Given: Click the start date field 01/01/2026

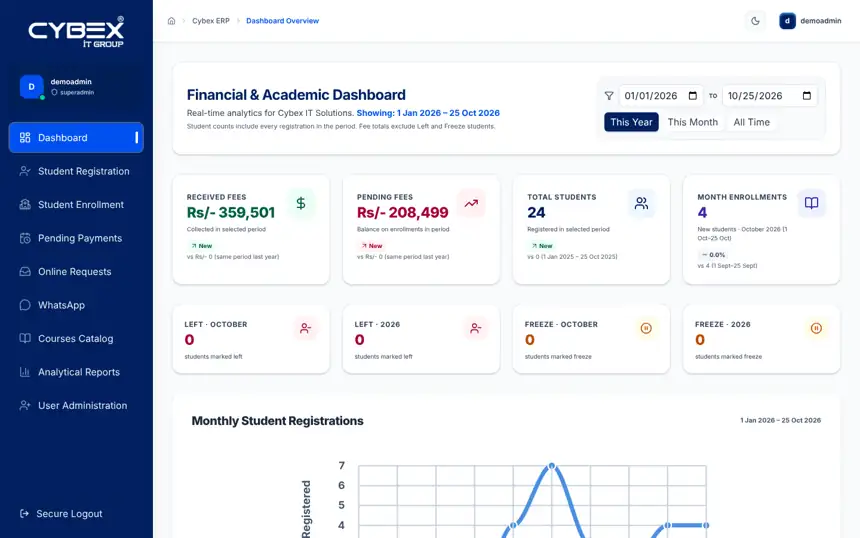Looking at the screenshot, I should [x=660, y=96].
